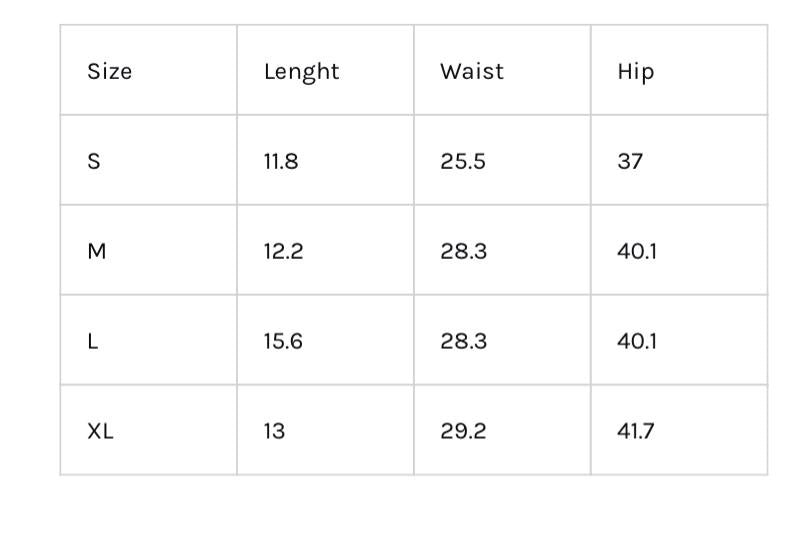Click the 25.5 waist value
This screenshot has height=533, width=806.
tap(463, 161)
